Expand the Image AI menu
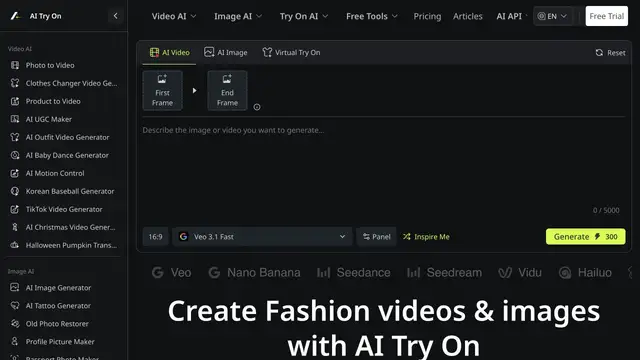The width and height of the screenshot is (640, 360). [x=238, y=16]
